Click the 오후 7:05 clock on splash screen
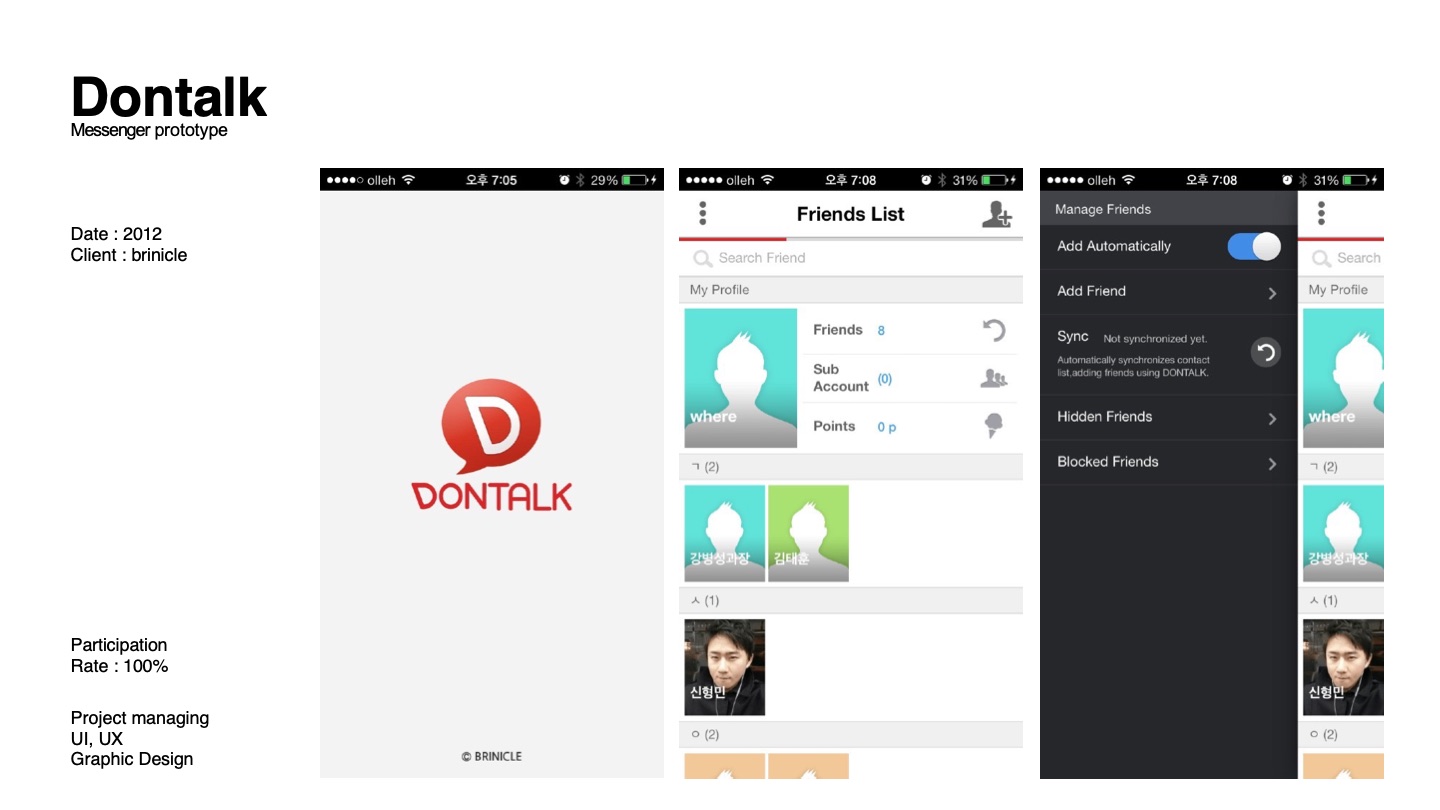The width and height of the screenshot is (1440, 810). point(492,180)
